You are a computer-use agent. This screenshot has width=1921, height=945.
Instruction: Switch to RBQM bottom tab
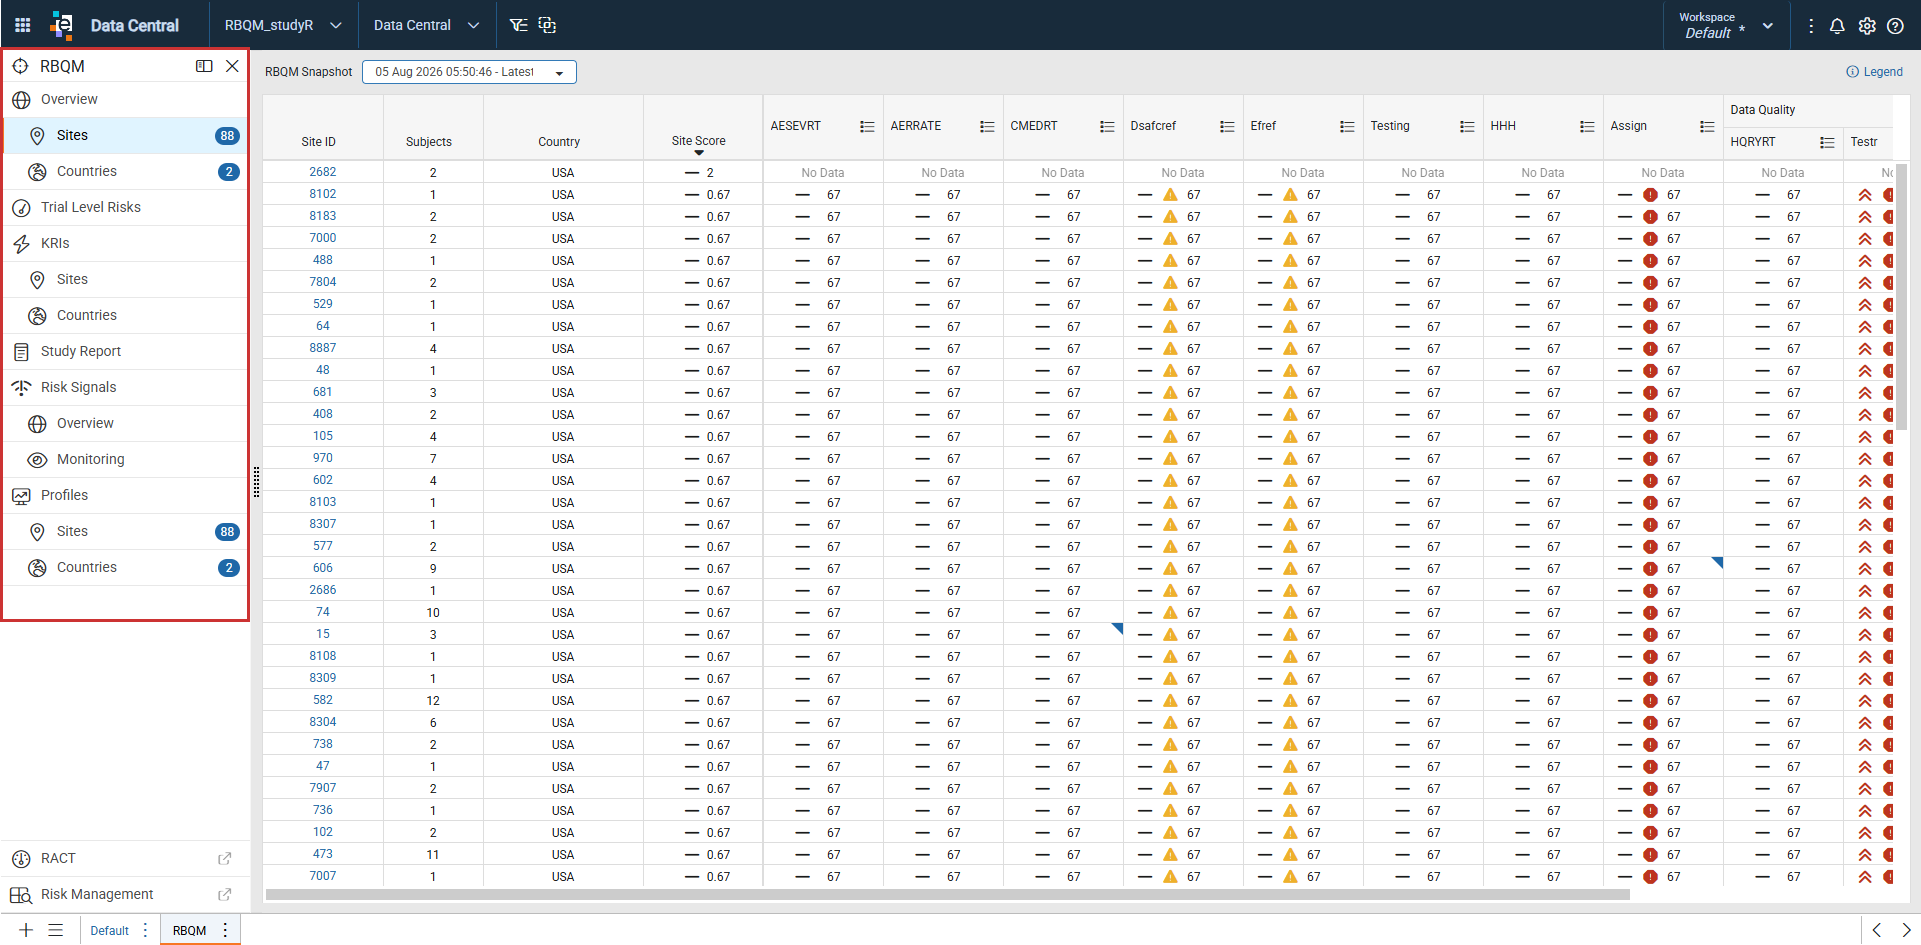coord(189,930)
